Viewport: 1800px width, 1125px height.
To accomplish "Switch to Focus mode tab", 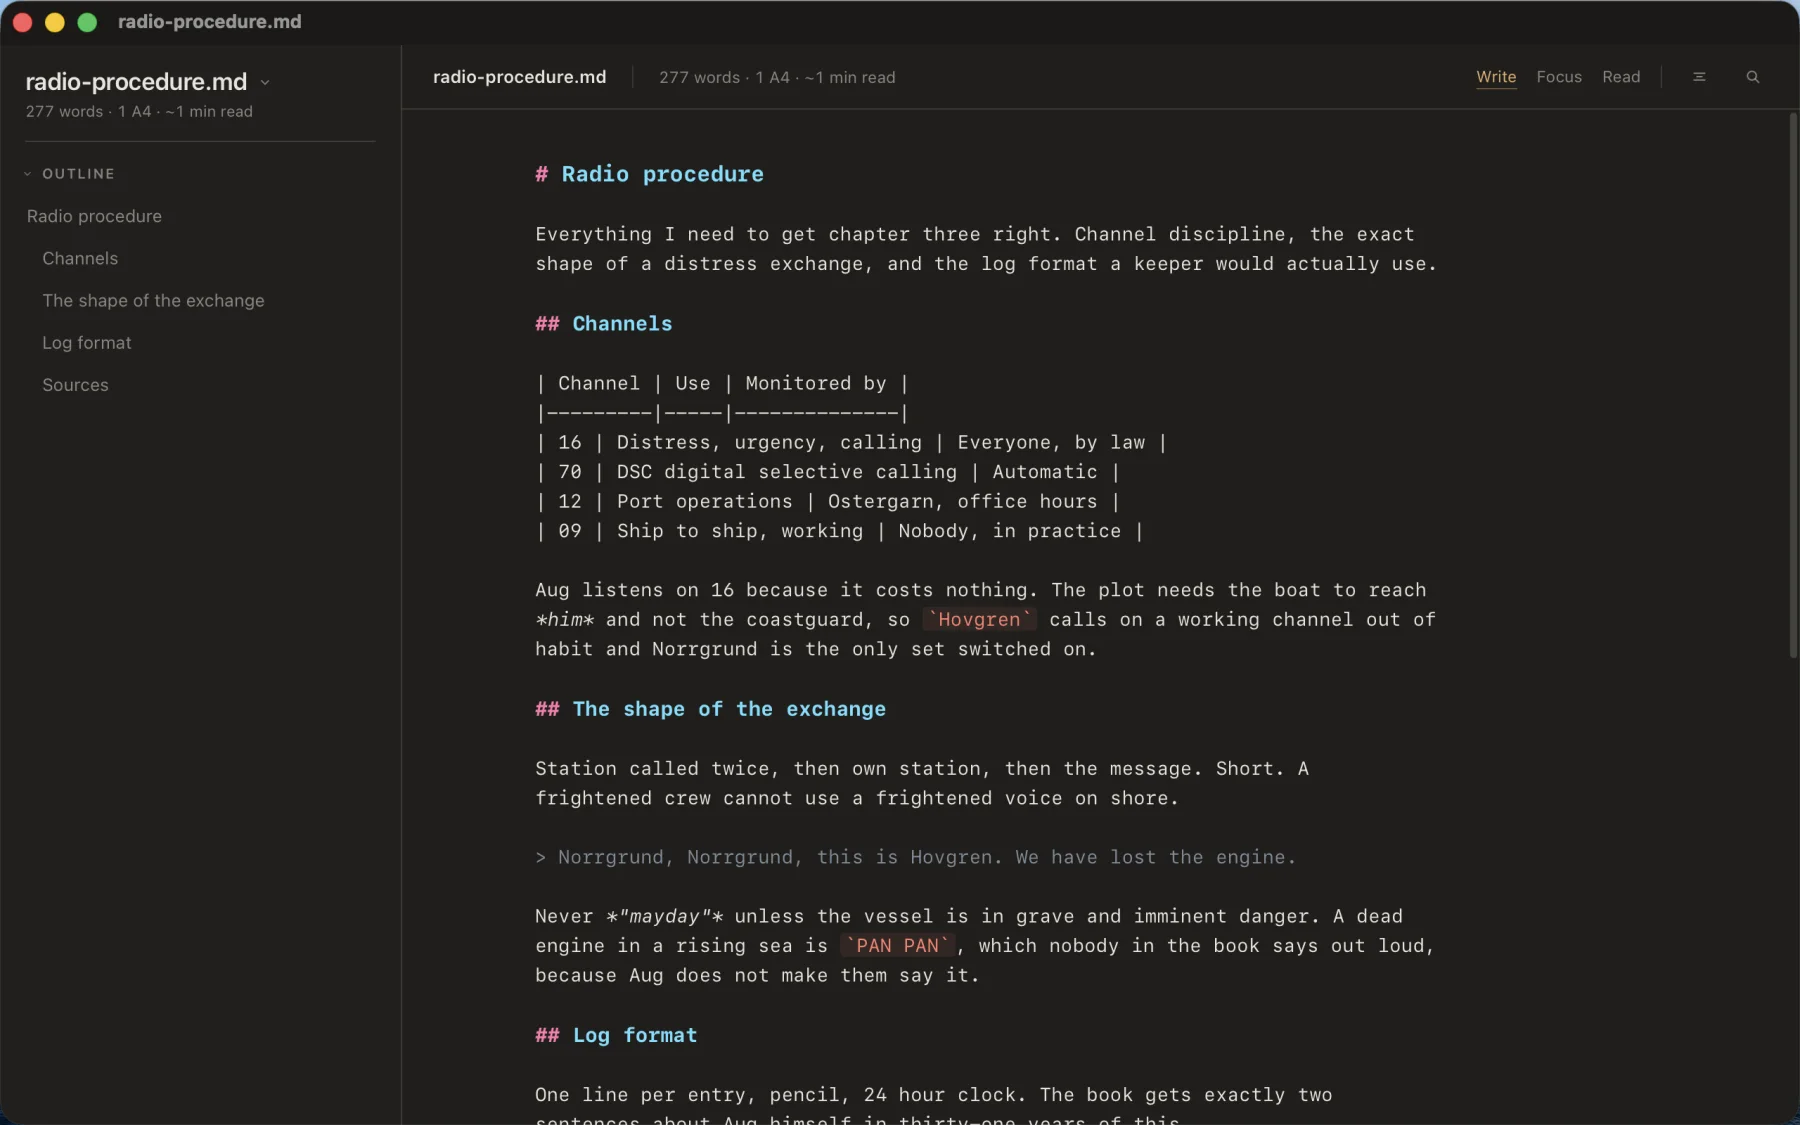I will point(1559,77).
